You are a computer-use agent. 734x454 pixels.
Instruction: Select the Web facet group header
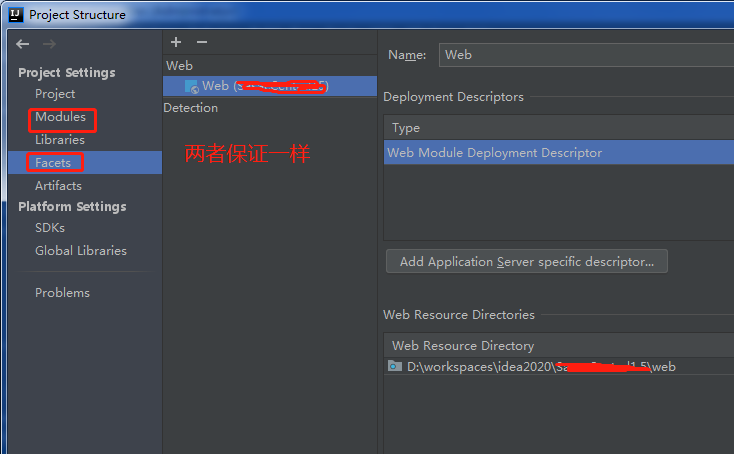click(179, 66)
